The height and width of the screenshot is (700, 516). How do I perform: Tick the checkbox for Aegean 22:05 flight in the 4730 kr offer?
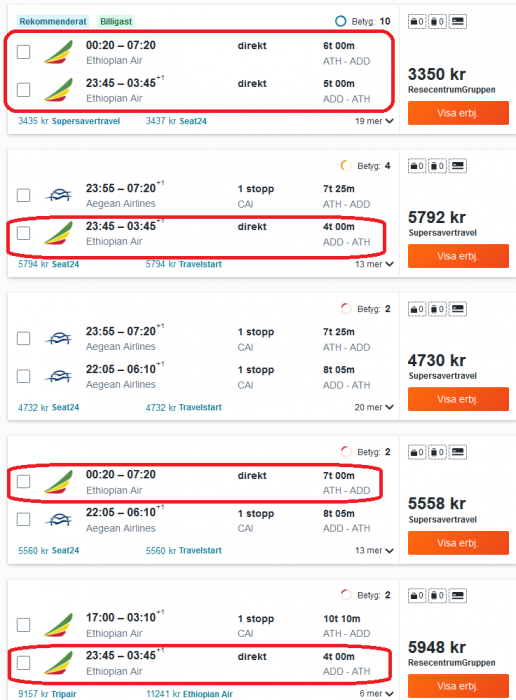point(23,376)
